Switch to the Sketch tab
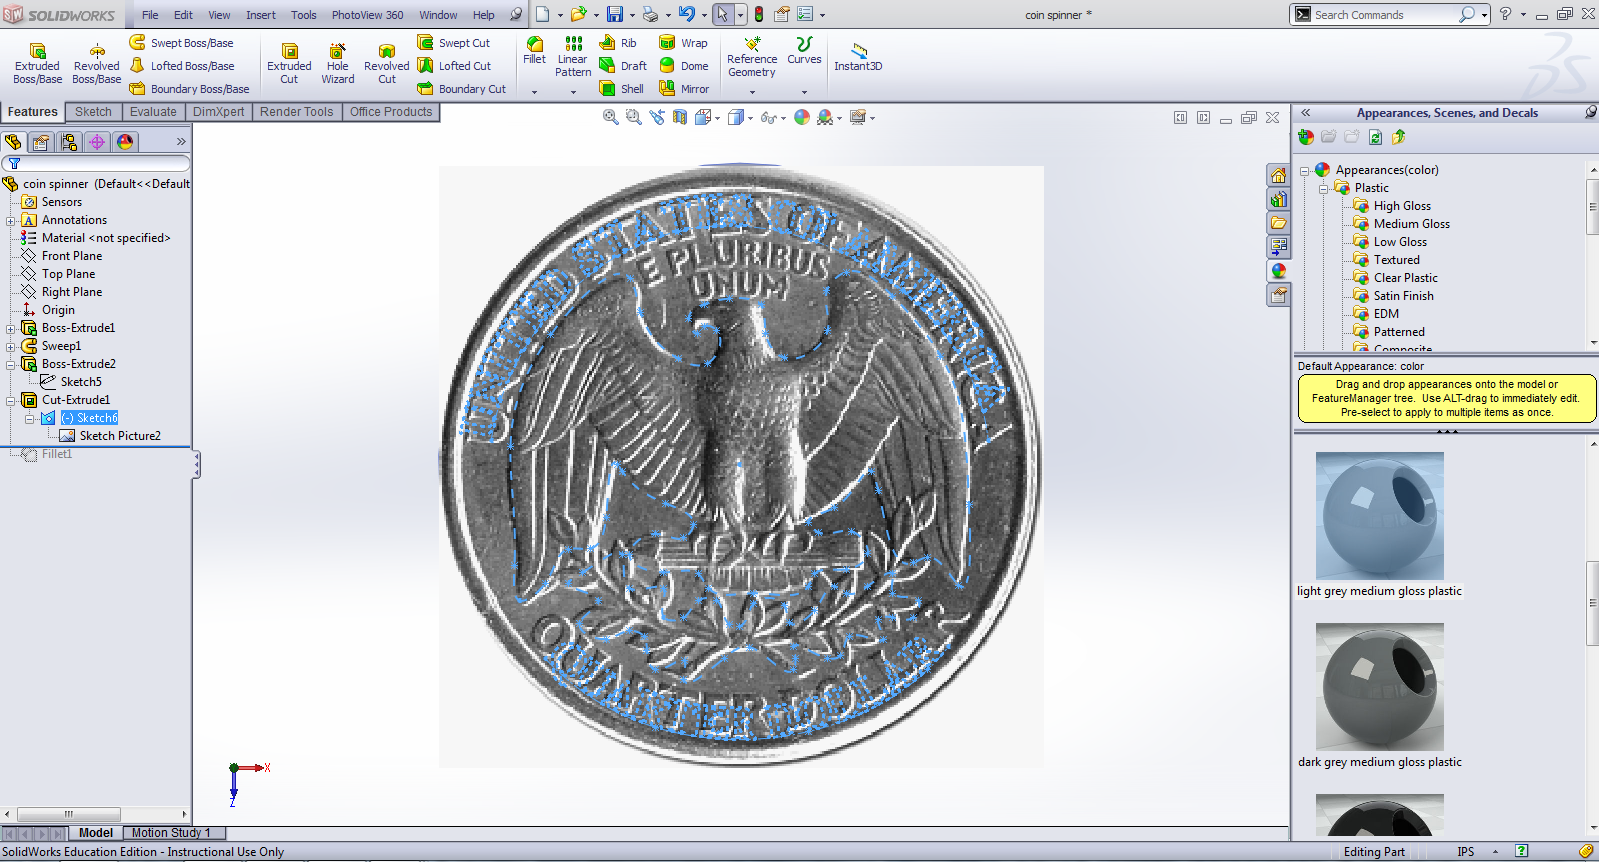 click(x=93, y=112)
